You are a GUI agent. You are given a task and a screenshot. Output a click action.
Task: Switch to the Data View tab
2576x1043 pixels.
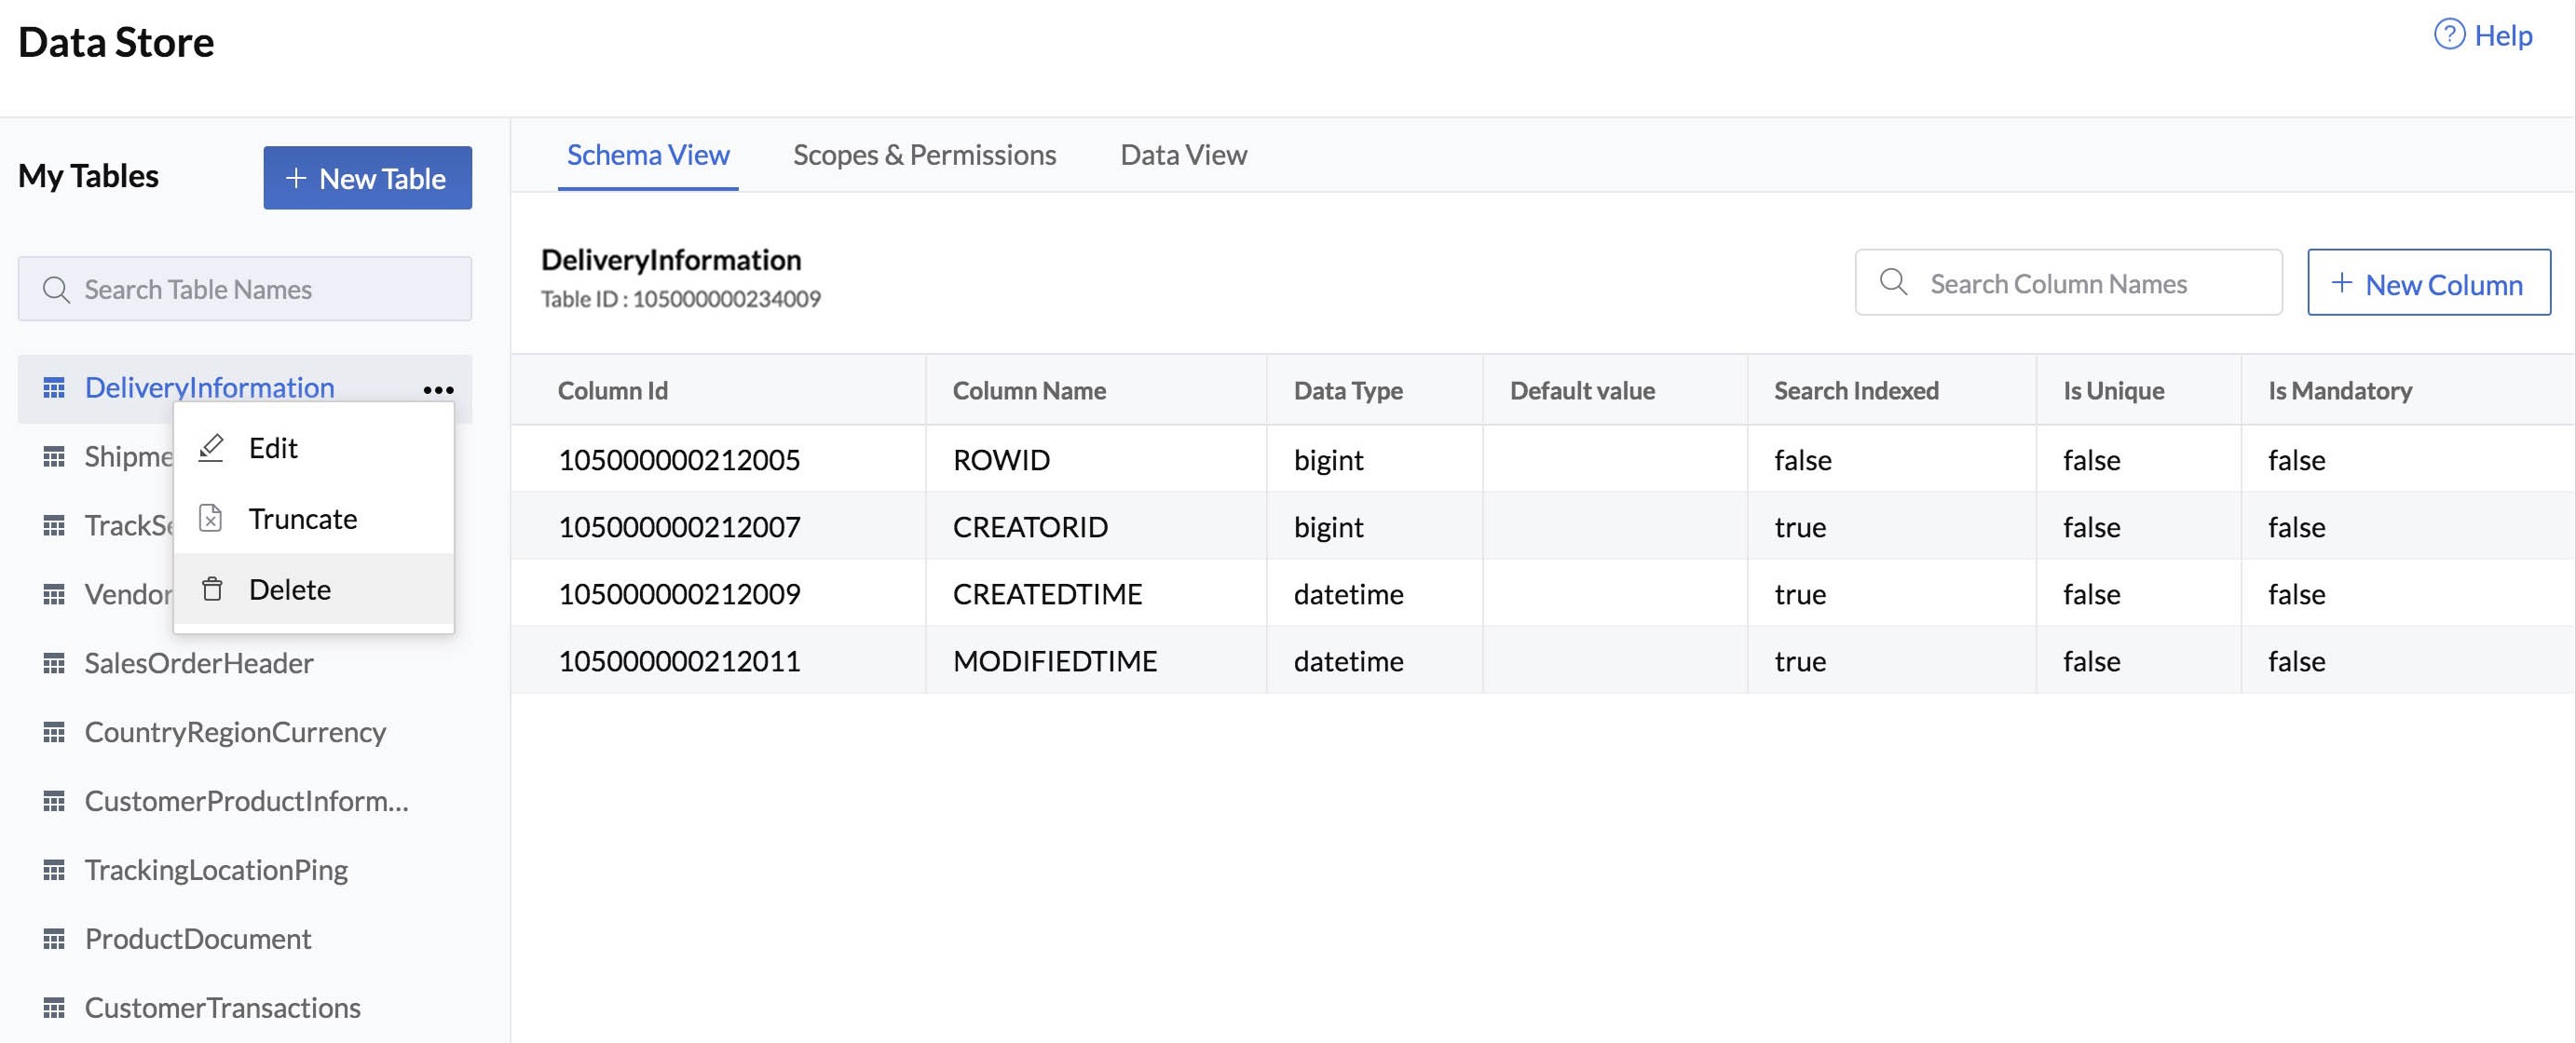tap(1182, 155)
